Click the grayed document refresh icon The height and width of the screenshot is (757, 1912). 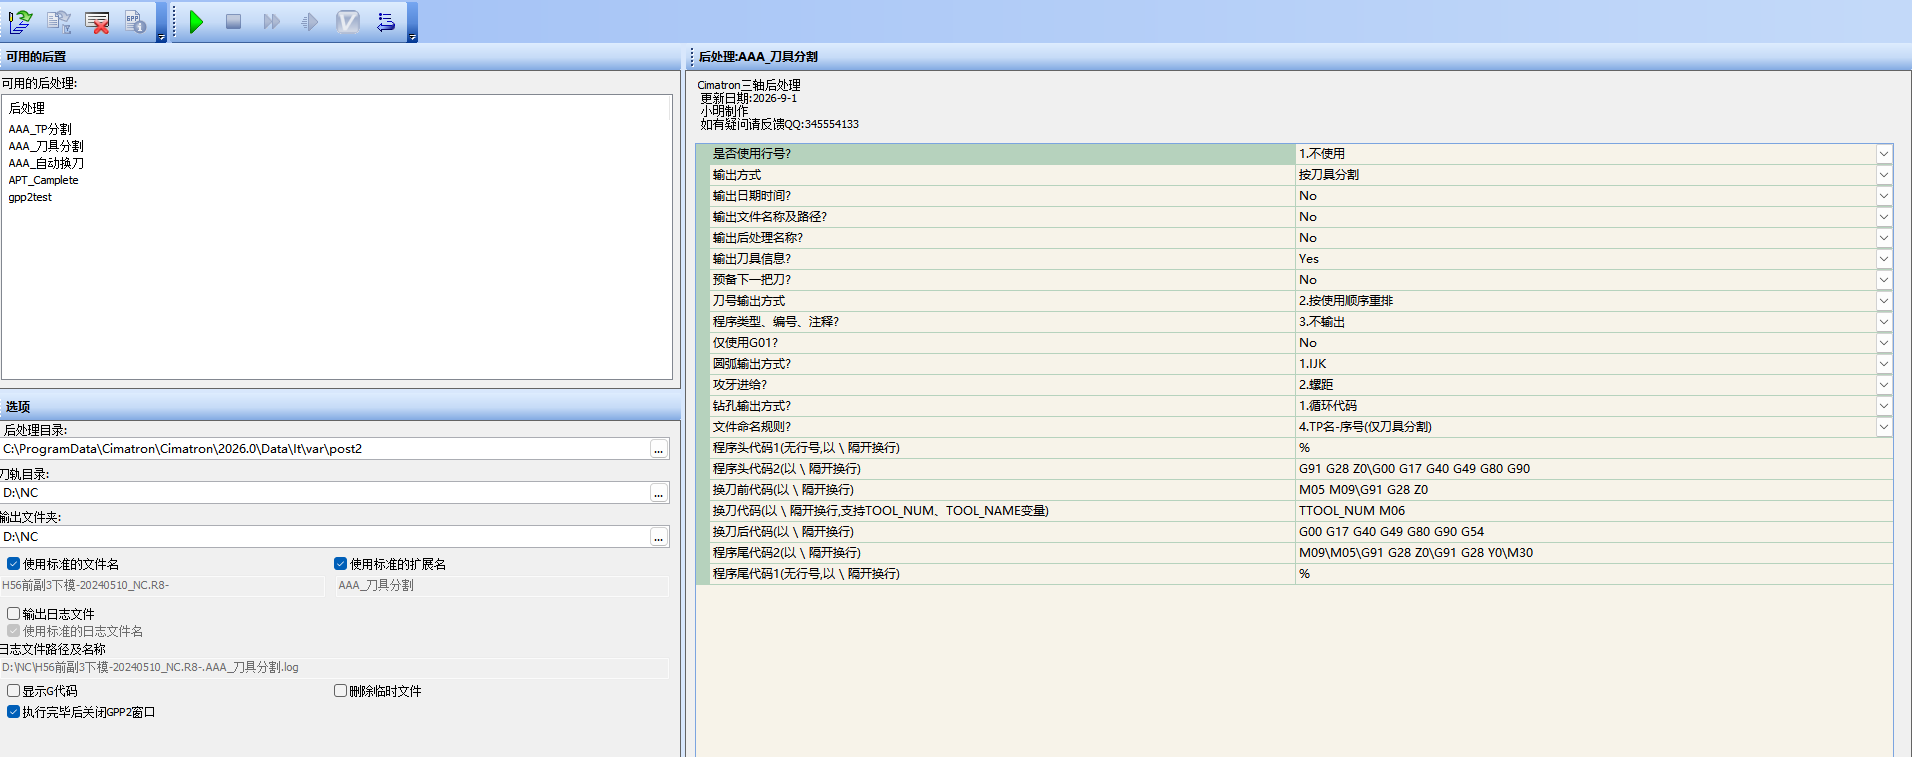[59, 21]
